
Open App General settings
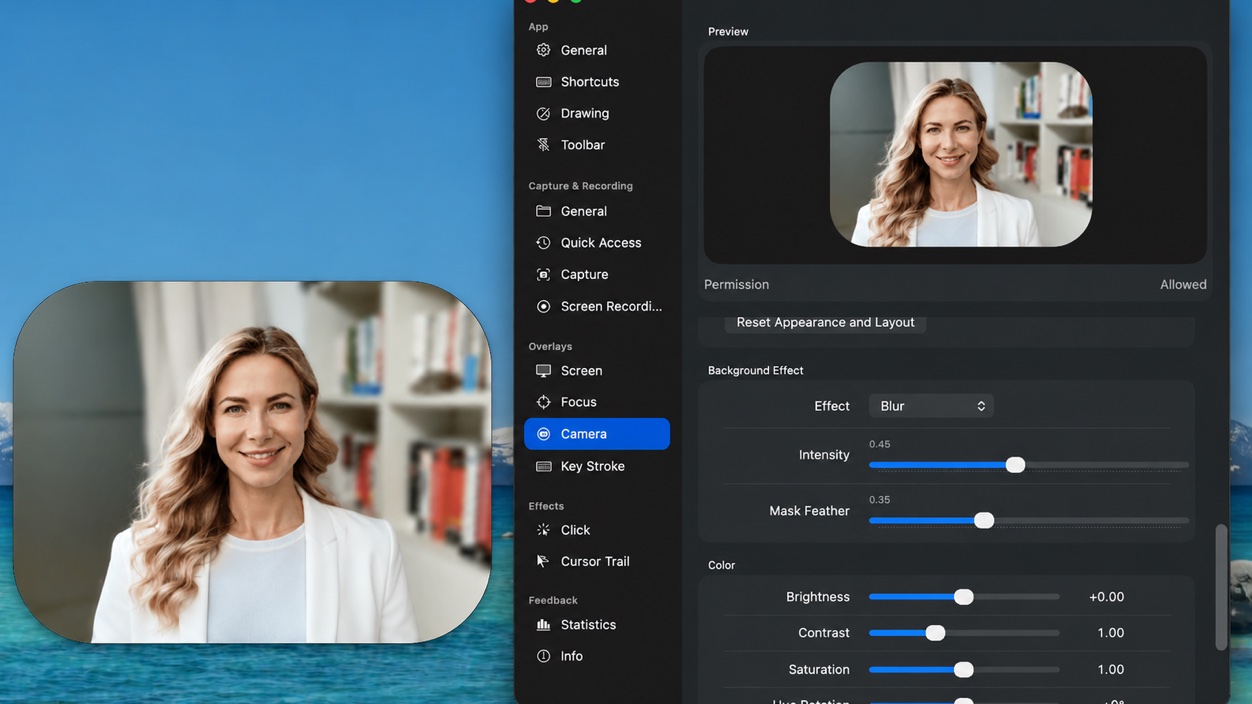(597, 50)
